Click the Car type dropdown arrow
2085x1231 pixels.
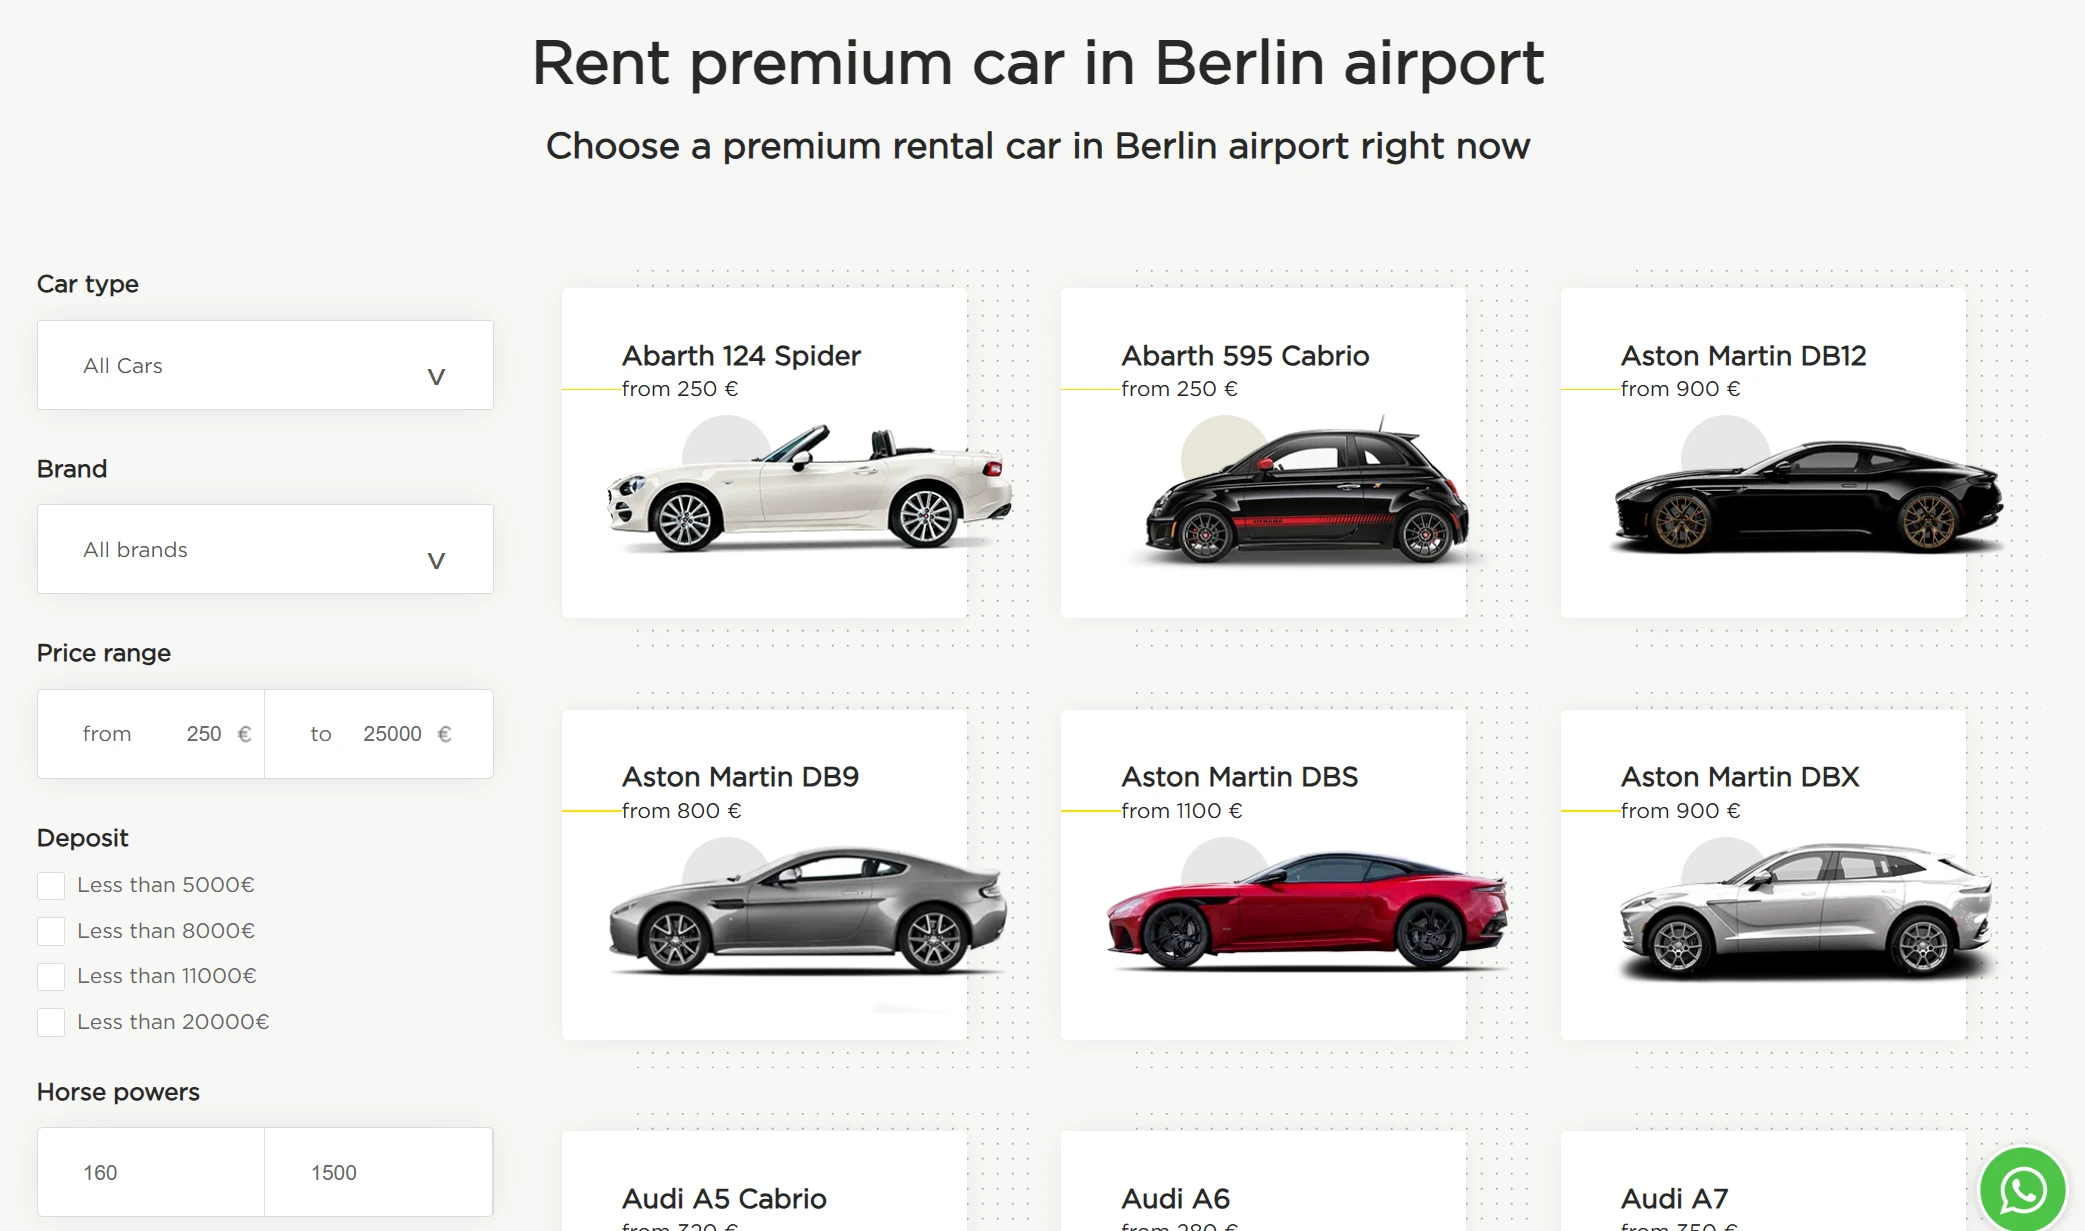click(x=436, y=376)
